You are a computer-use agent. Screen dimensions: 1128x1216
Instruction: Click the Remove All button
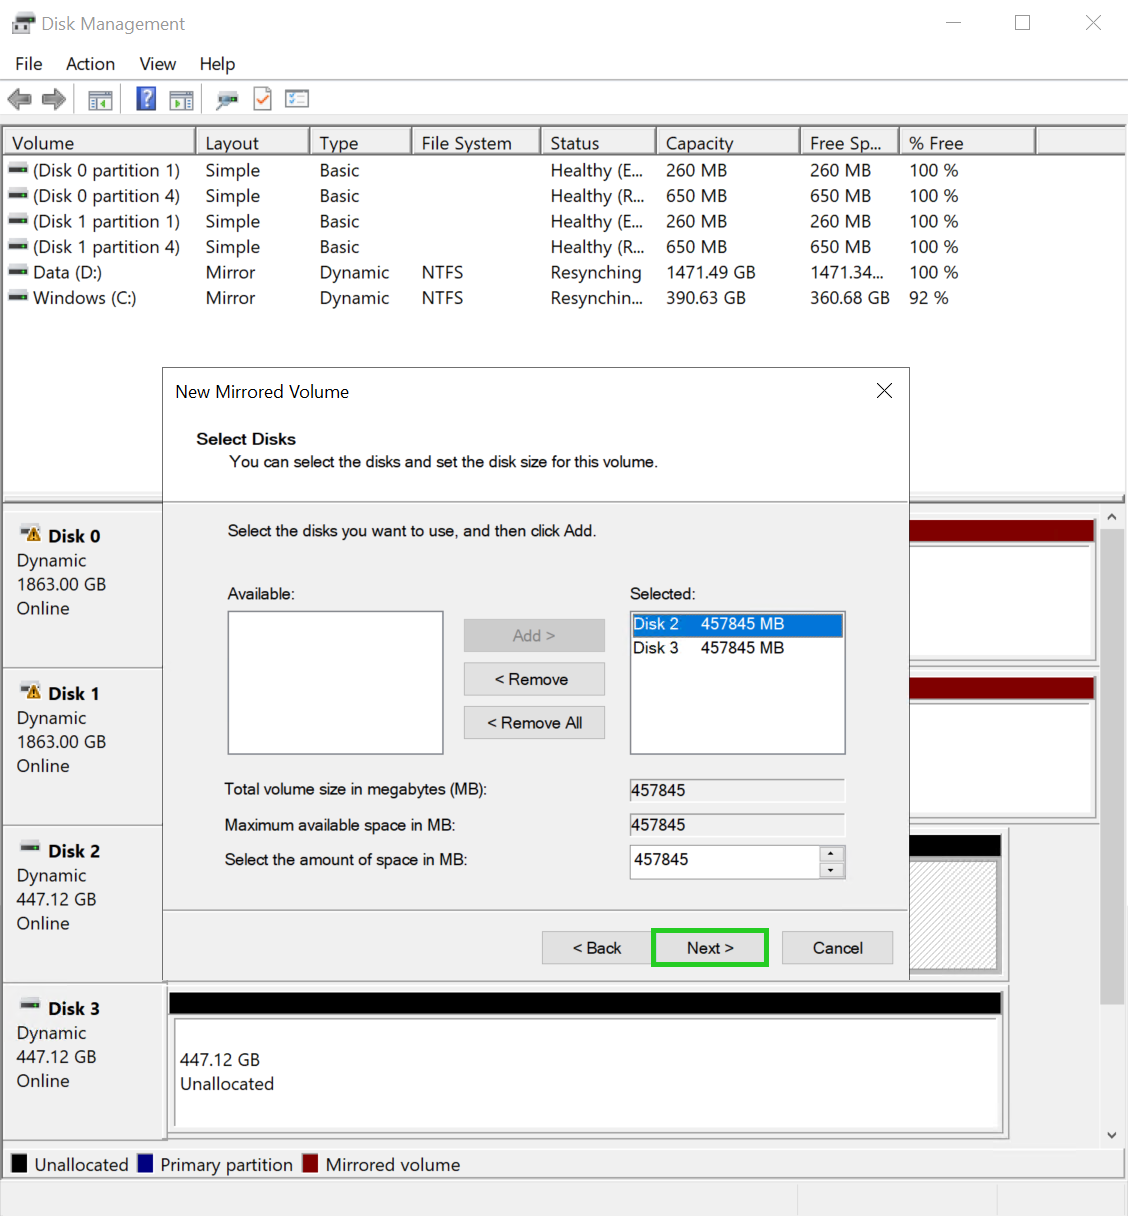(x=534, y=722)
